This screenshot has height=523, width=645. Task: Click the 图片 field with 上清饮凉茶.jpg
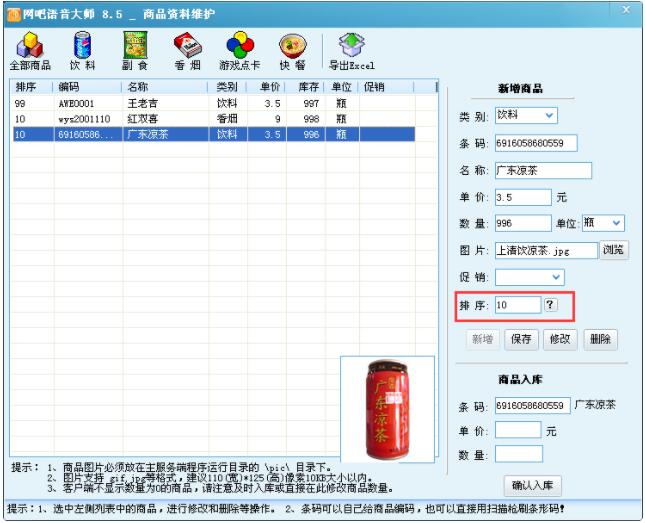click(546, 250)
